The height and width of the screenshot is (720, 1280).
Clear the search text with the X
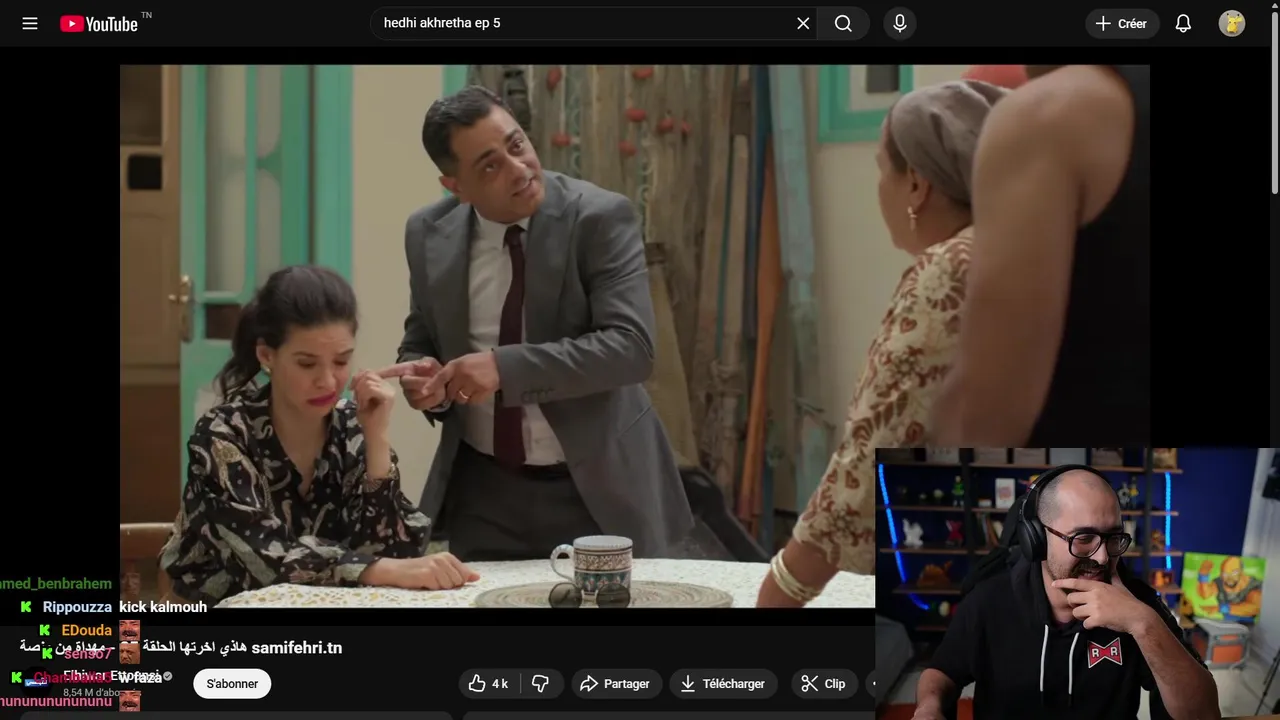[803, 23]
